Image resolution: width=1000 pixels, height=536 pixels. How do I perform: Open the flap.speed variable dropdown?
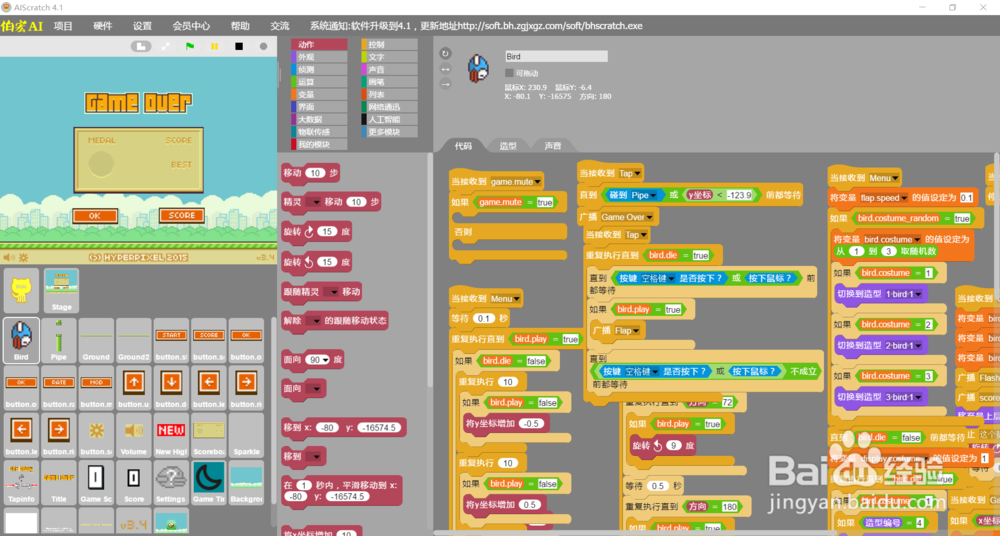903,198
